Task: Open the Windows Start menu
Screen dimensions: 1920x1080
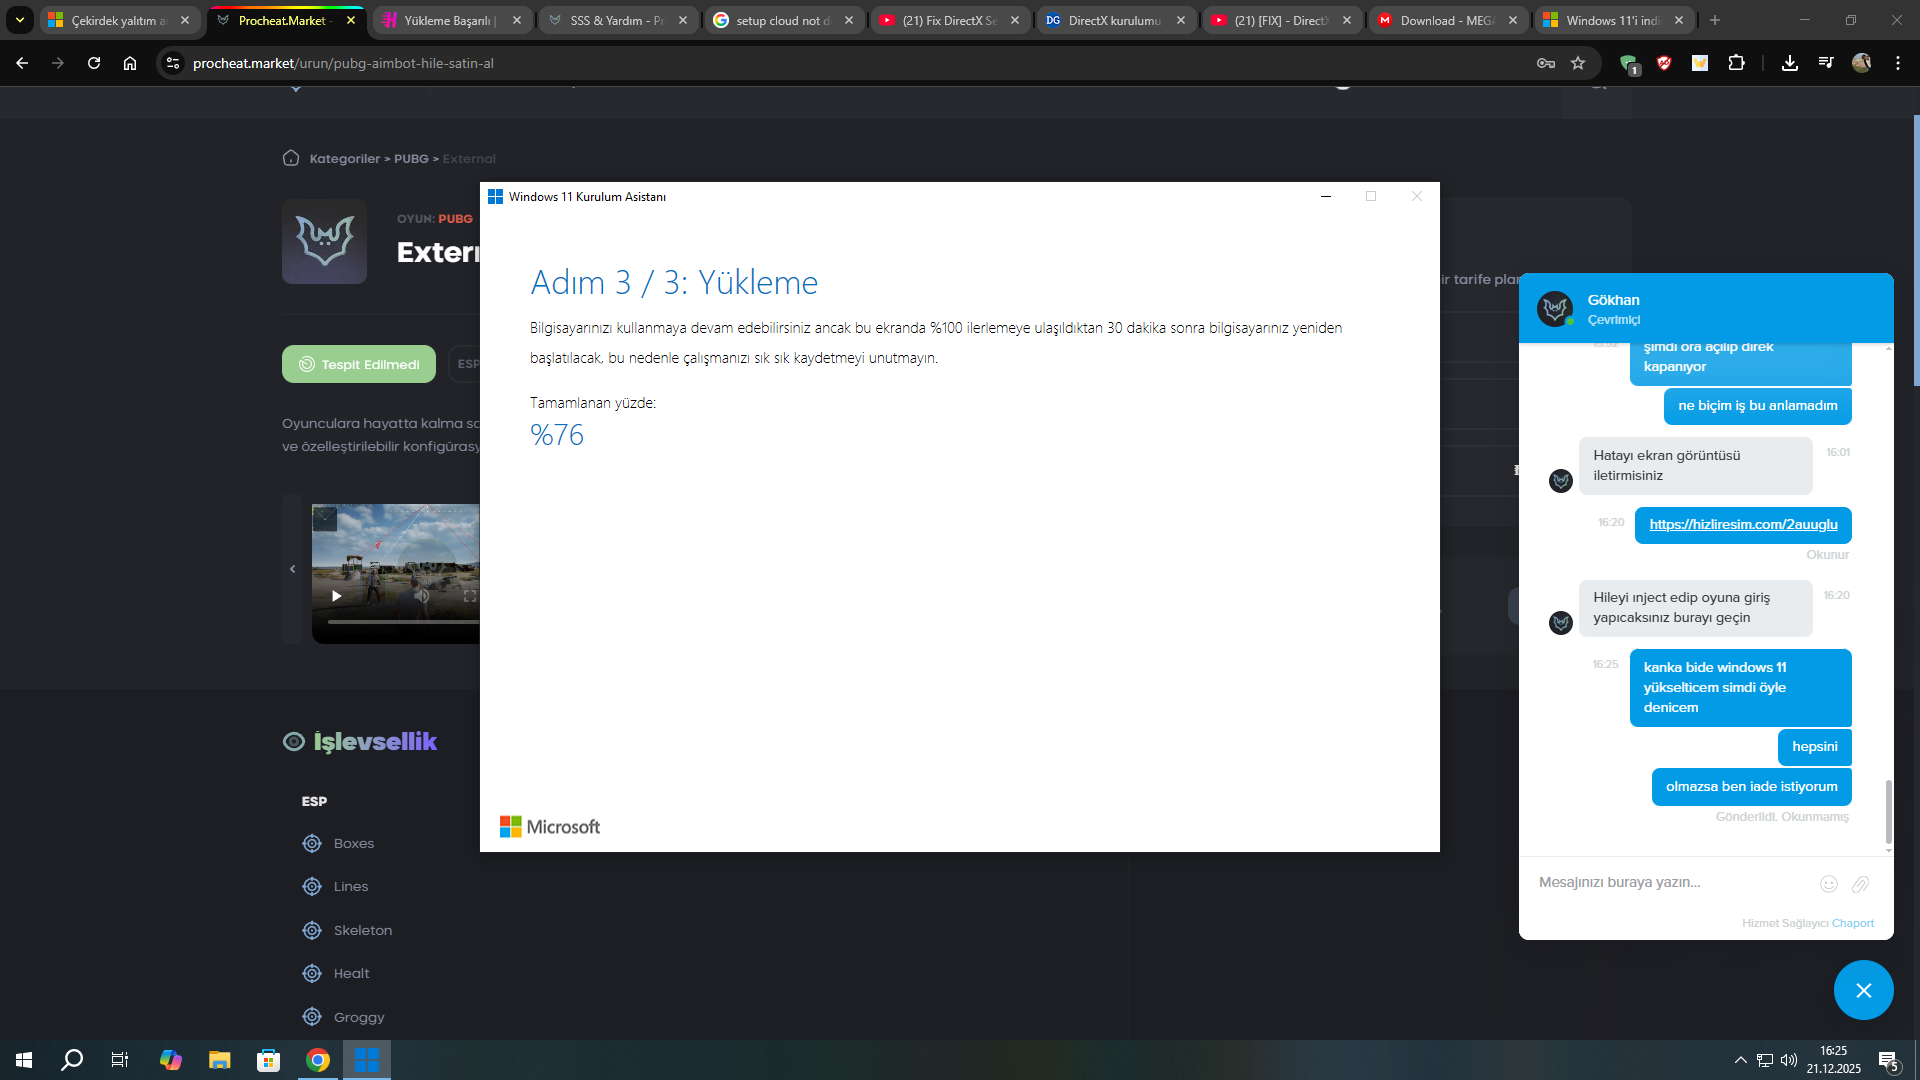Action: point(24,1060)
